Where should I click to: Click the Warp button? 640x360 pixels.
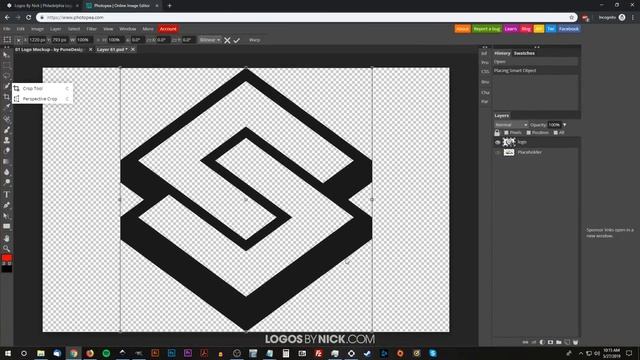[x=254, y=40]
